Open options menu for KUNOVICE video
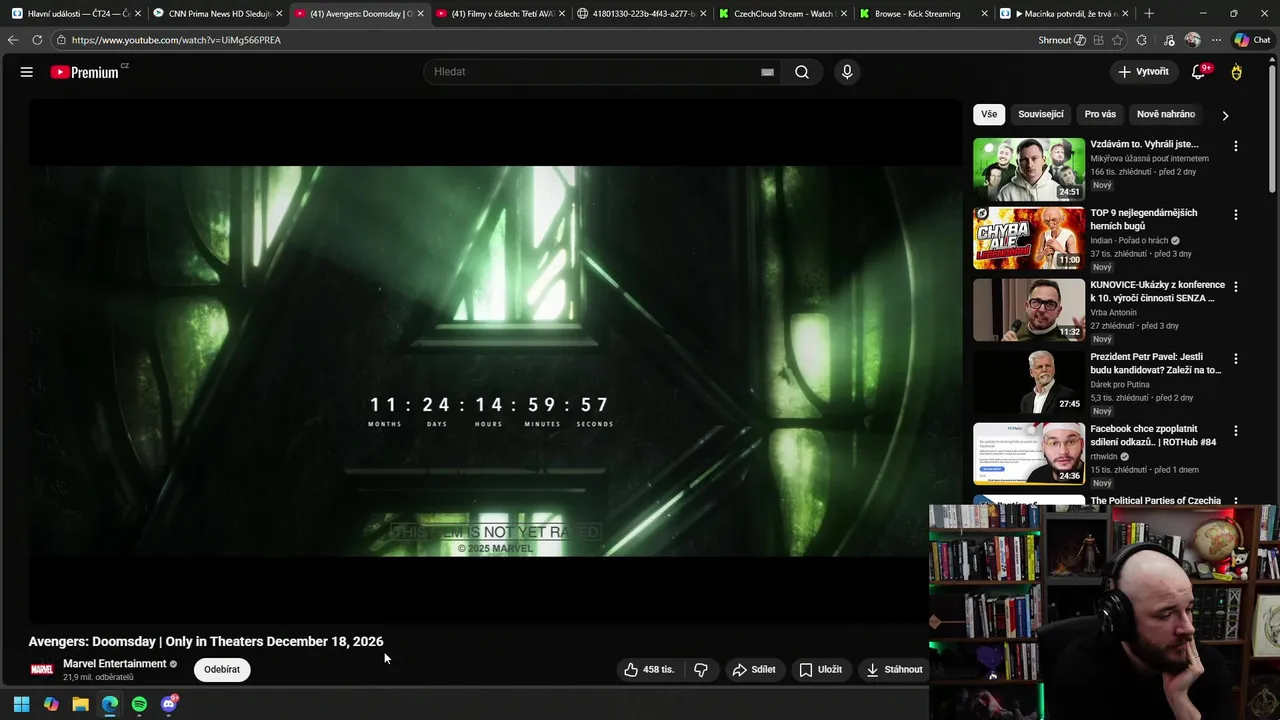This screenshot has height=720, width=1280. pos(1236,287)
